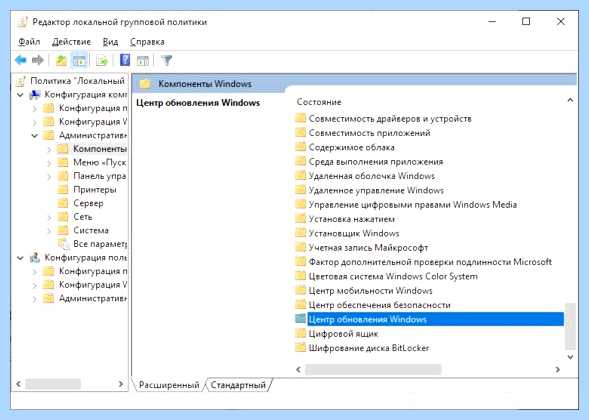The height and width of the screenshot is (420, 589).
Task: Click the tree pane scroll-left arrow
Action: click(18, 384)
